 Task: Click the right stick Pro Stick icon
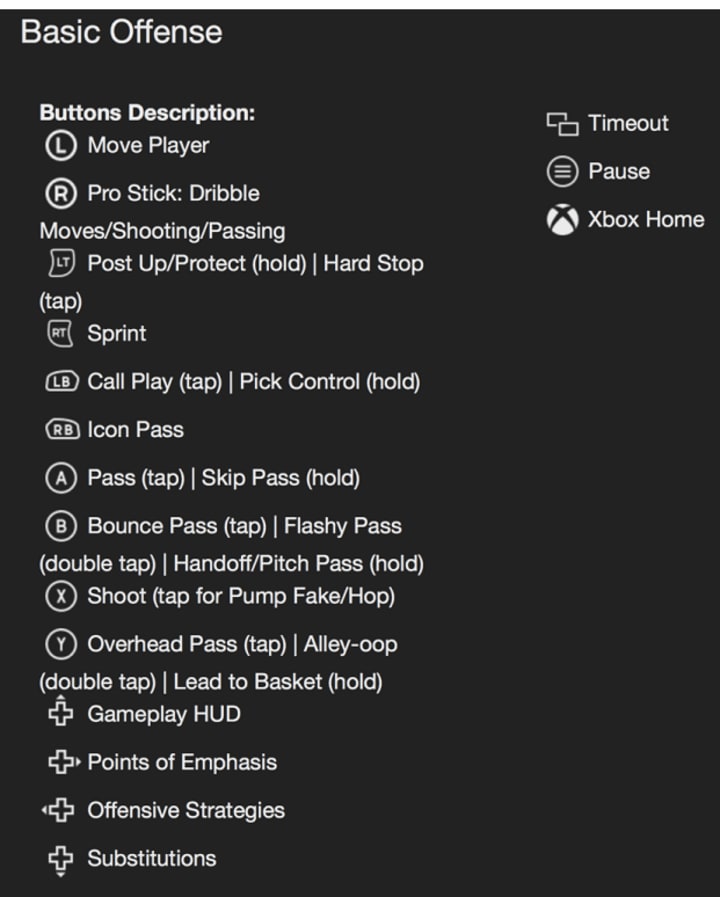click(x=61, y=193)
